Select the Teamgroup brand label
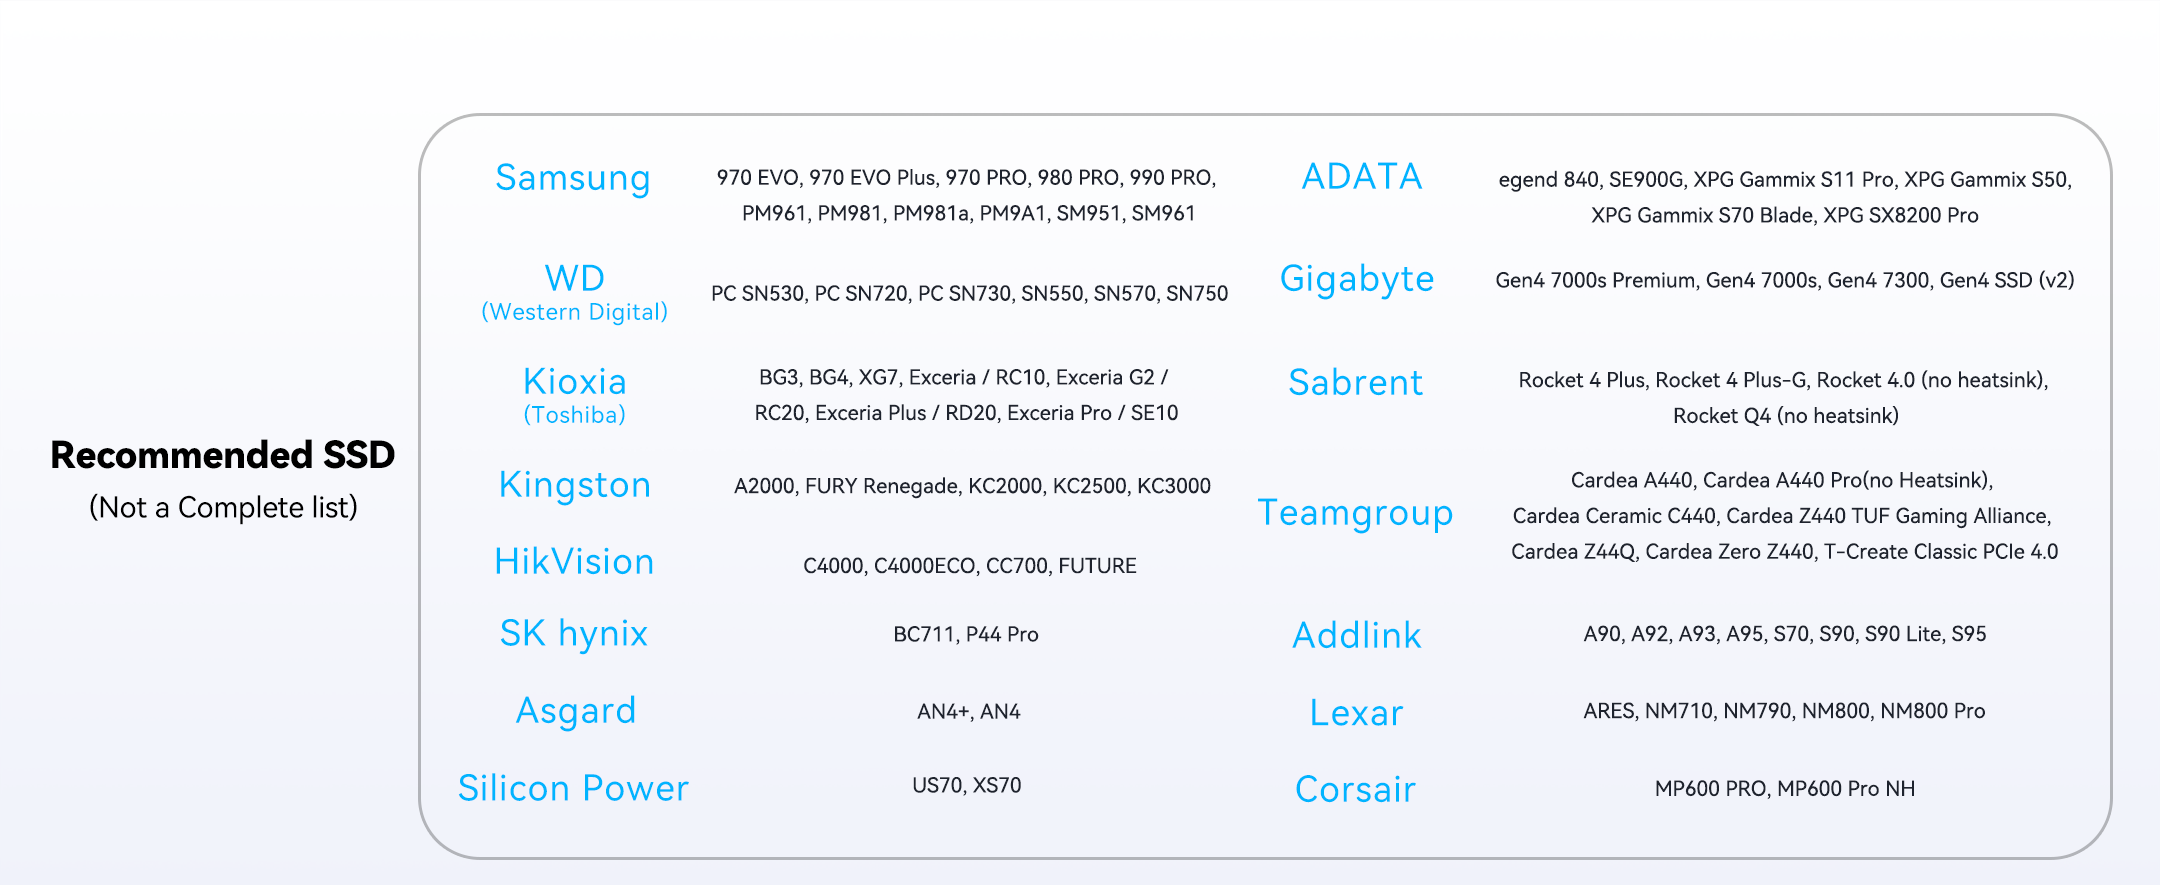2160x885 pixels. pyautogui.click(x=1355, y=513)
